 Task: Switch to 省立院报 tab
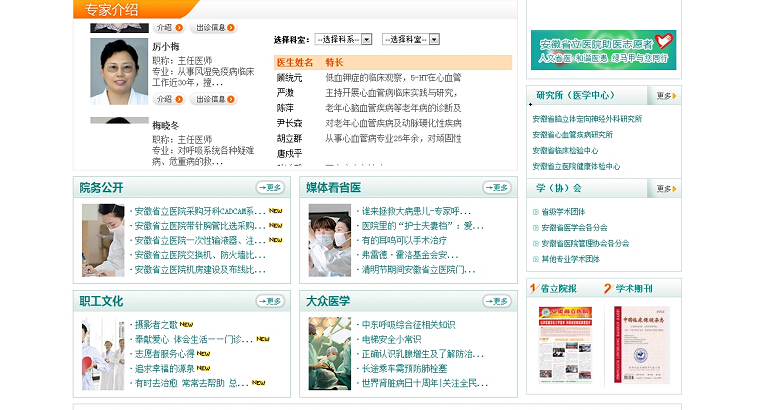coord(558,289)
